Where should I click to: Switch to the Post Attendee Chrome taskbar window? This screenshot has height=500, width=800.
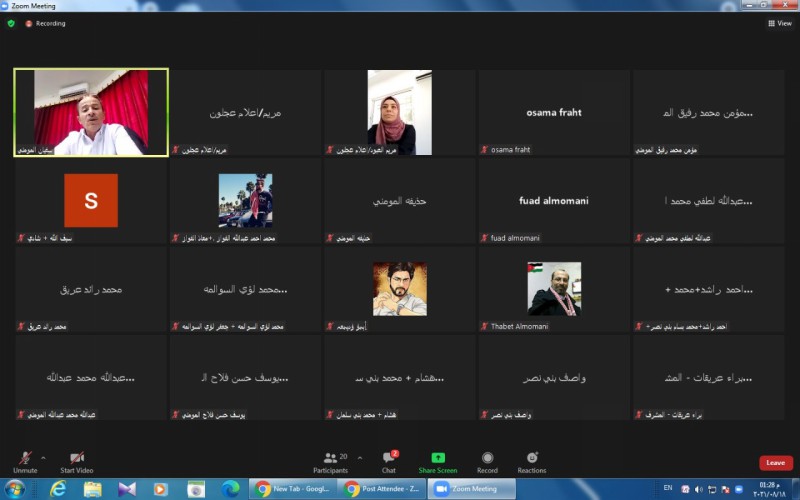click(380, 489)
